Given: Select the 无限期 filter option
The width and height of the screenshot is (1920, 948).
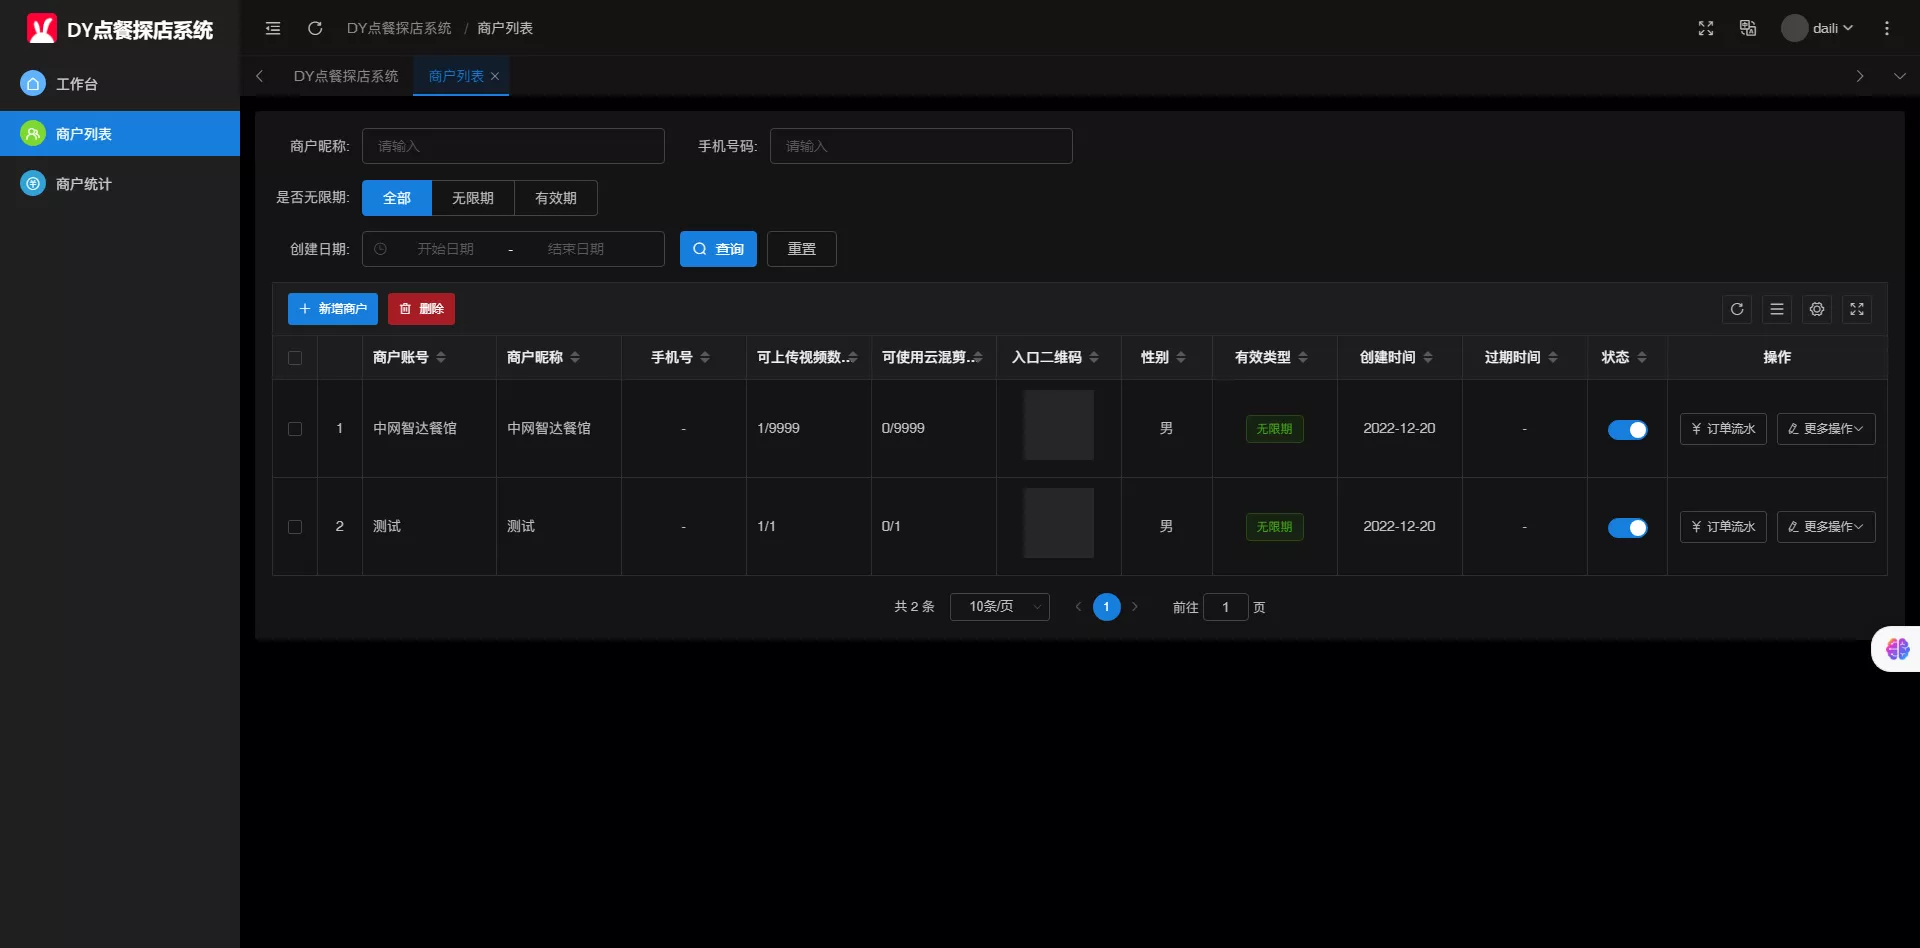Looking at the screenshot, I should (473, 198).
